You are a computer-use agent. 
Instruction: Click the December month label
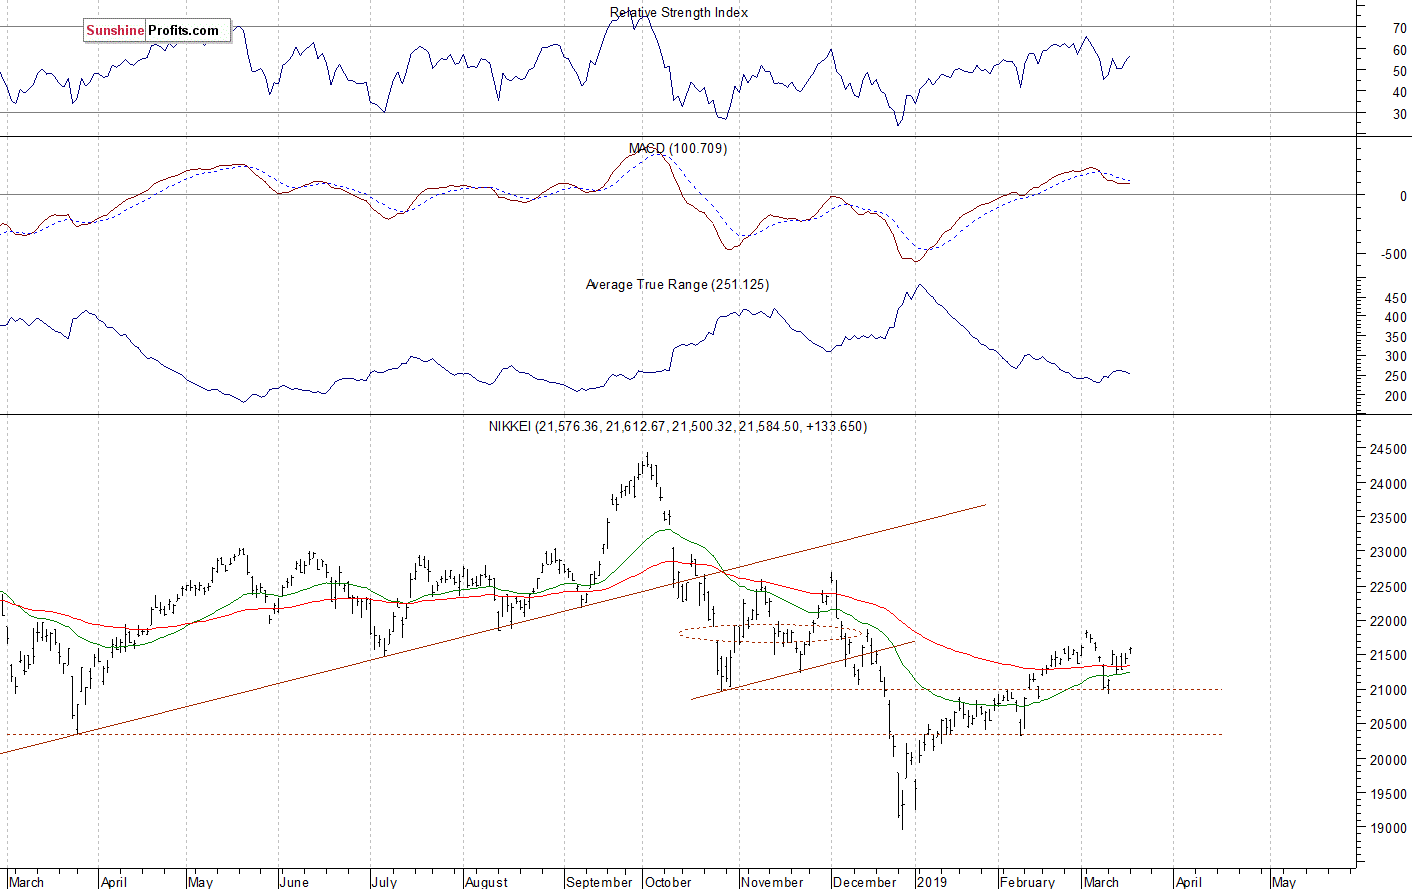pyautogui.click(x=864, y=881)
